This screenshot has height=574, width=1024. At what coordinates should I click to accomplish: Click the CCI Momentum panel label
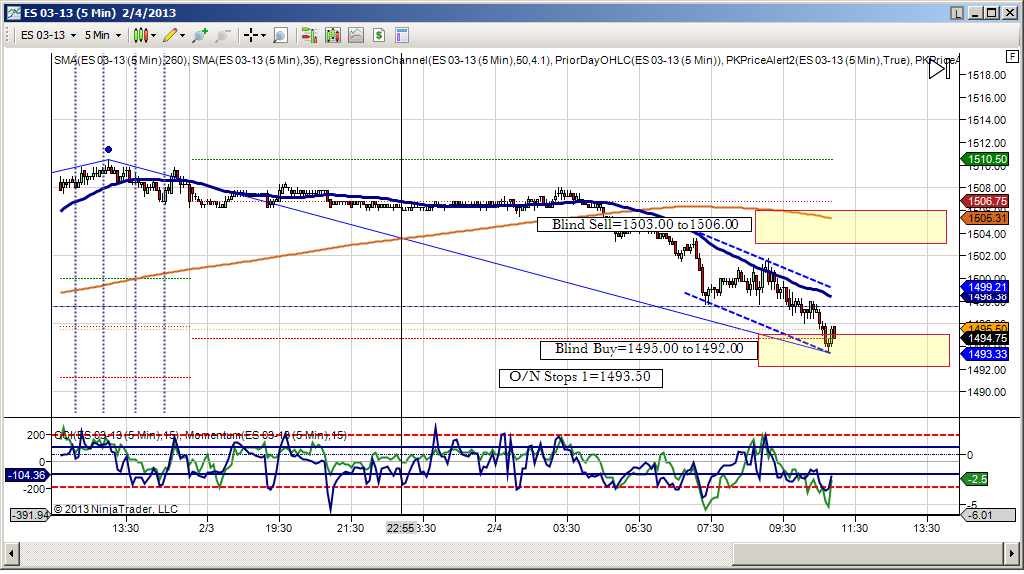click(200, 435)
